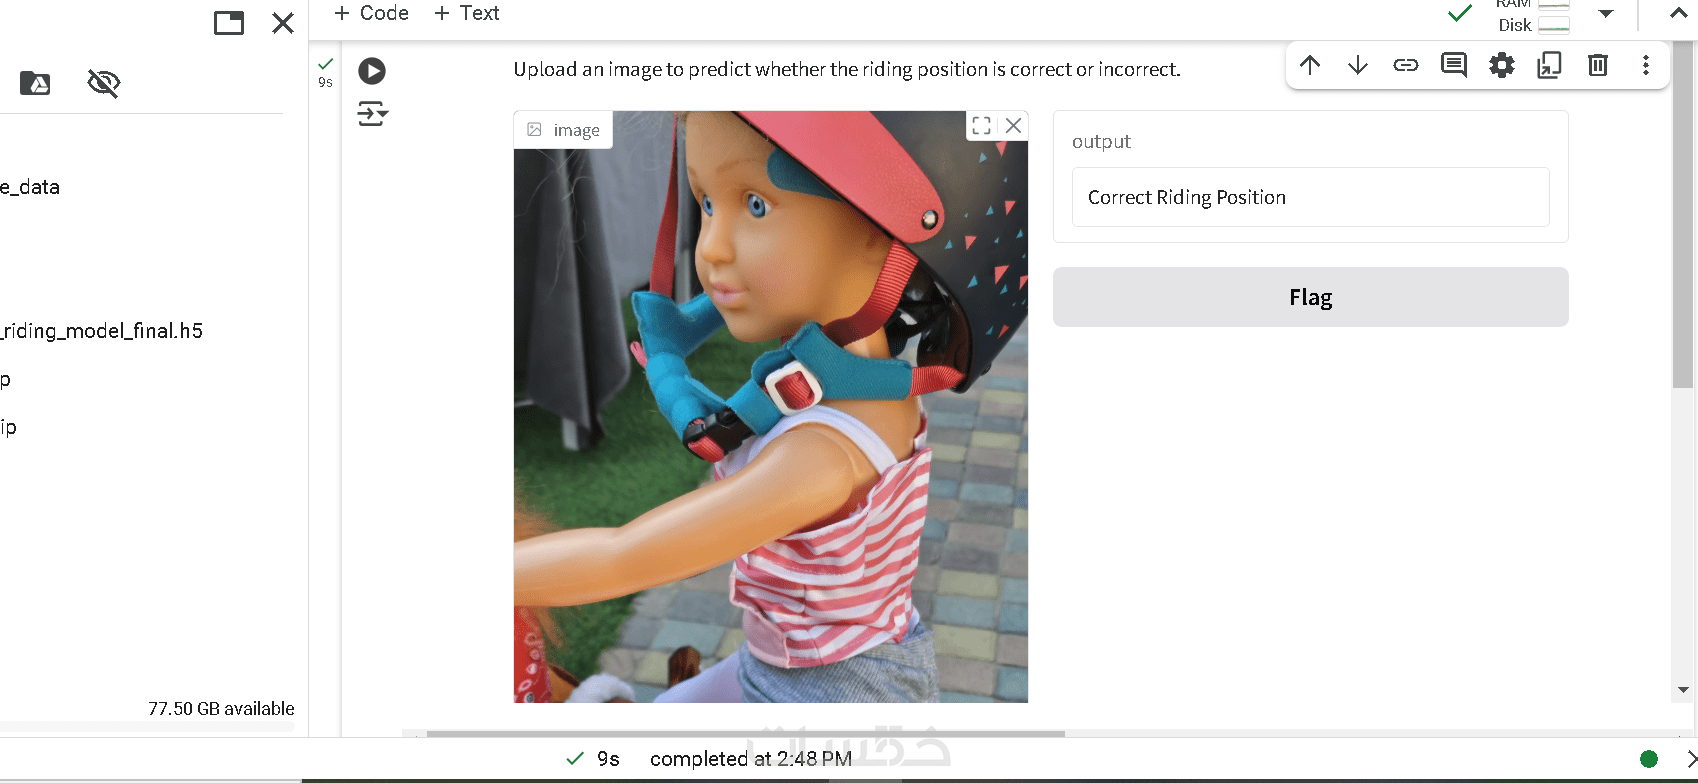The height and width of the screenshot is (783, 1698).
Task: Run the code cell
Action: (372, 71)
